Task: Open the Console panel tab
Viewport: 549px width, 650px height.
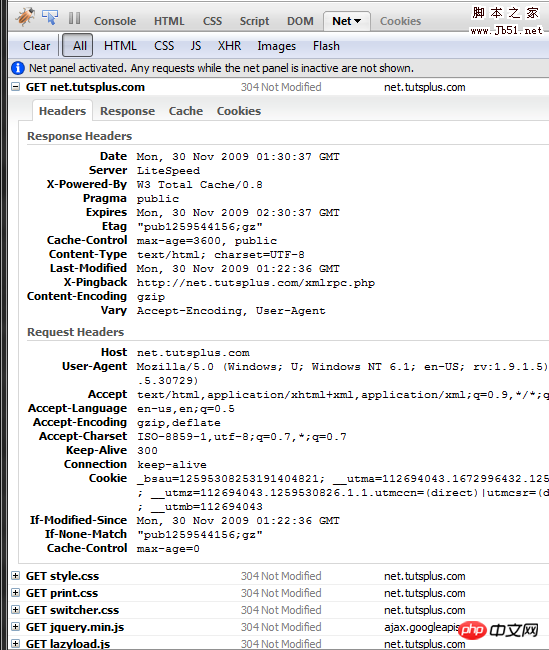Action: [x=115, y=21]
